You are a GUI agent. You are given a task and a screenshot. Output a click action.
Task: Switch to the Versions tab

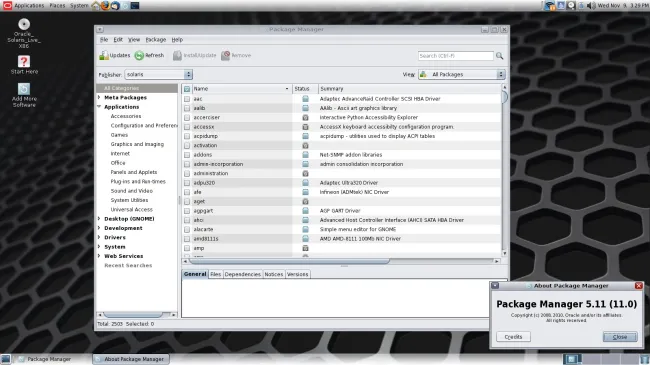coord(297,274)
